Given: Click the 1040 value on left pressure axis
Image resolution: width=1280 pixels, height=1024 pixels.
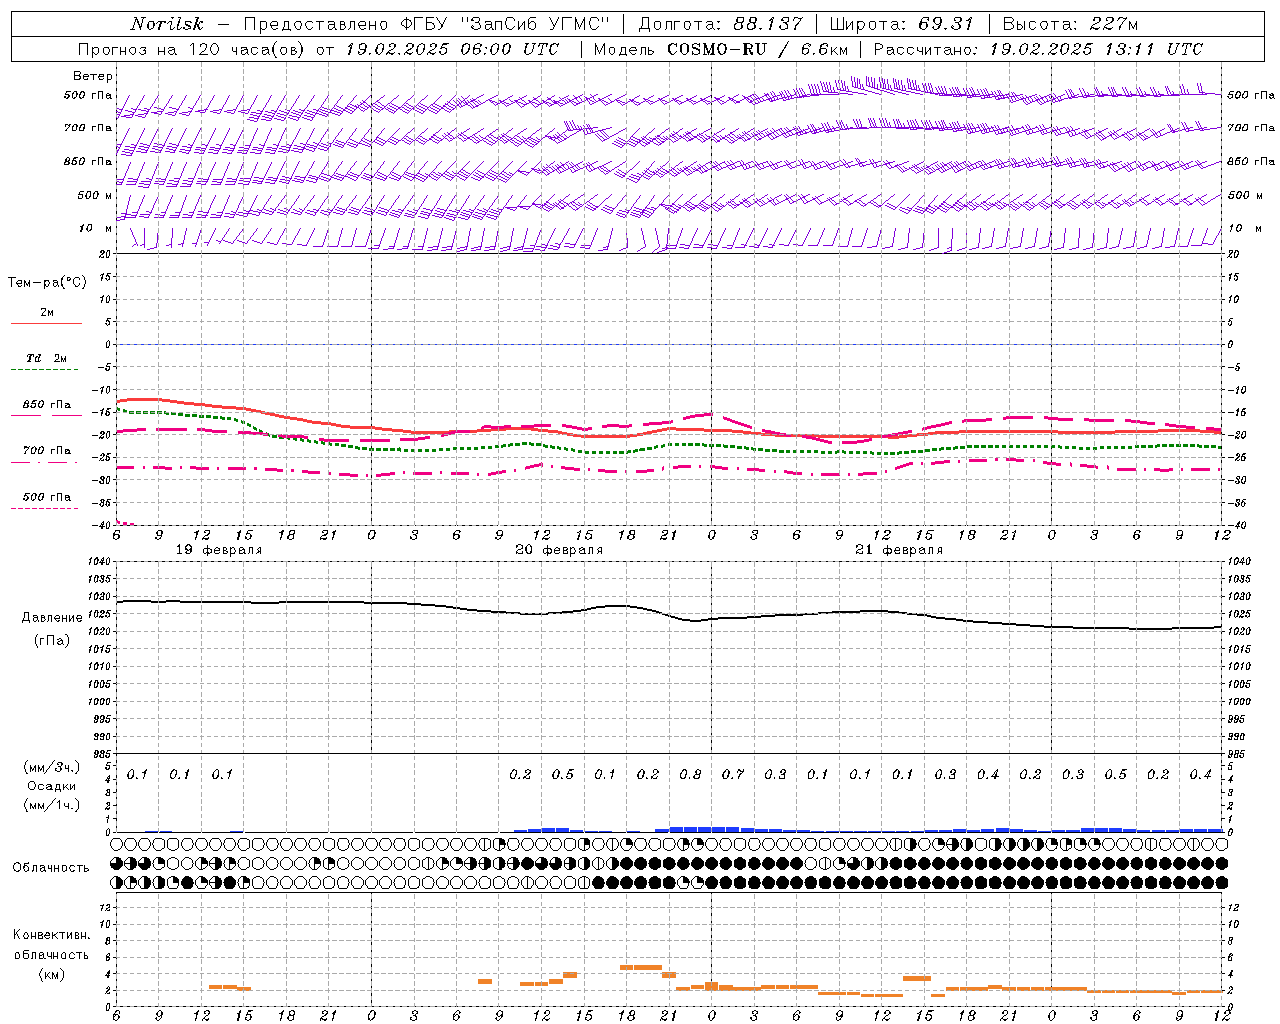Looking at the screenshot, I should point(97,561).
